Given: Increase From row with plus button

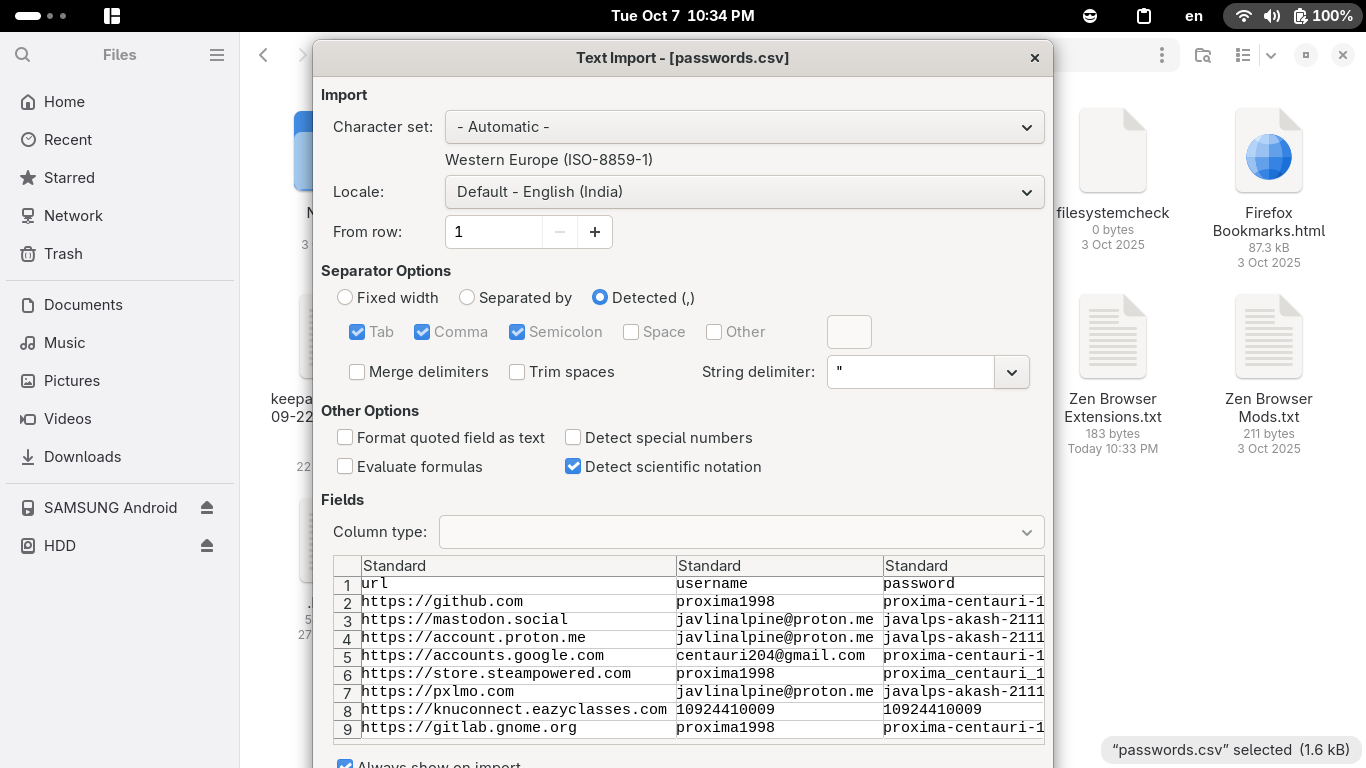Looking at the screenshot, I should point(595,232).
